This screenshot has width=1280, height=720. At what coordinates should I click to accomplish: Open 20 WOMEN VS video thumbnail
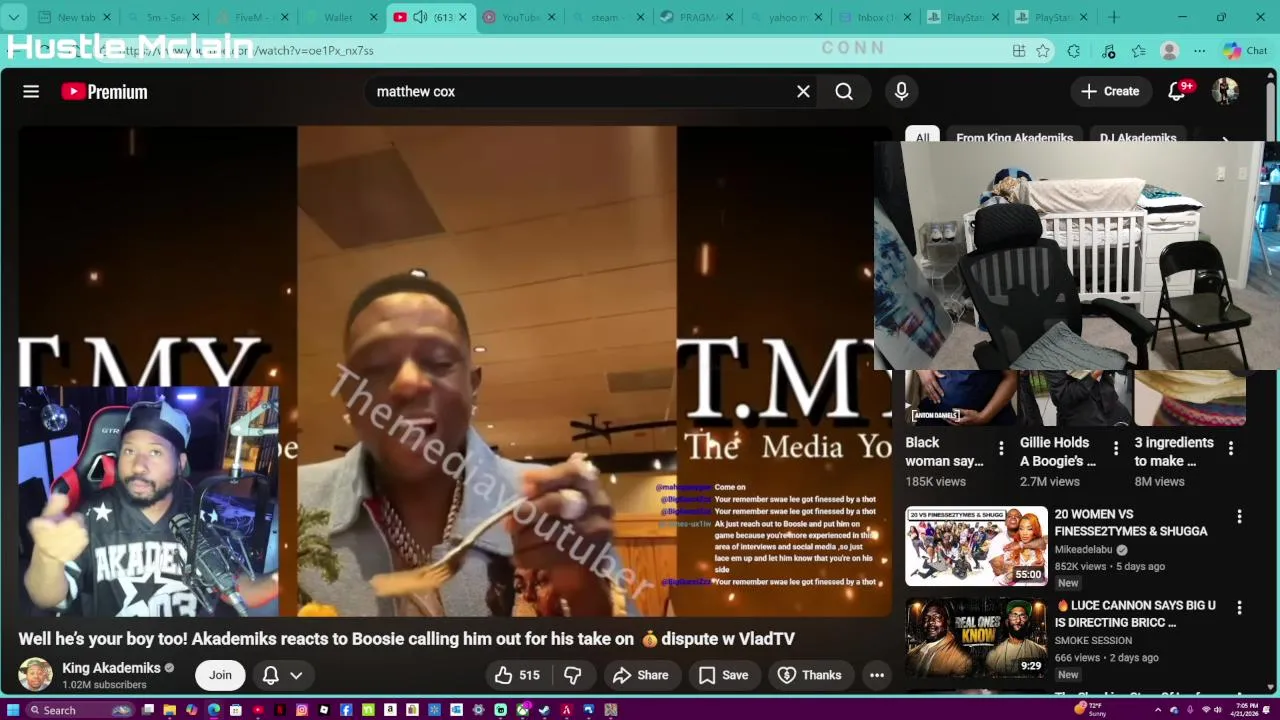tap(976, 546)
